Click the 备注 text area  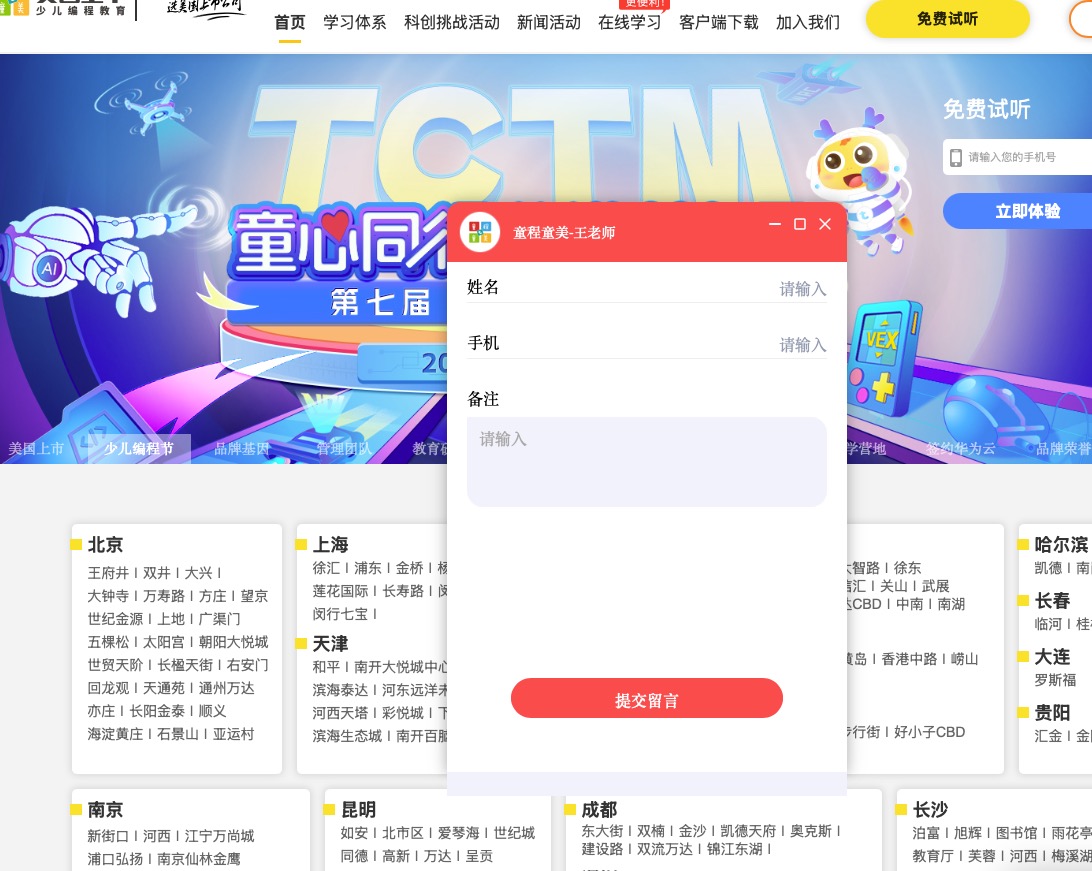[646, 462]
